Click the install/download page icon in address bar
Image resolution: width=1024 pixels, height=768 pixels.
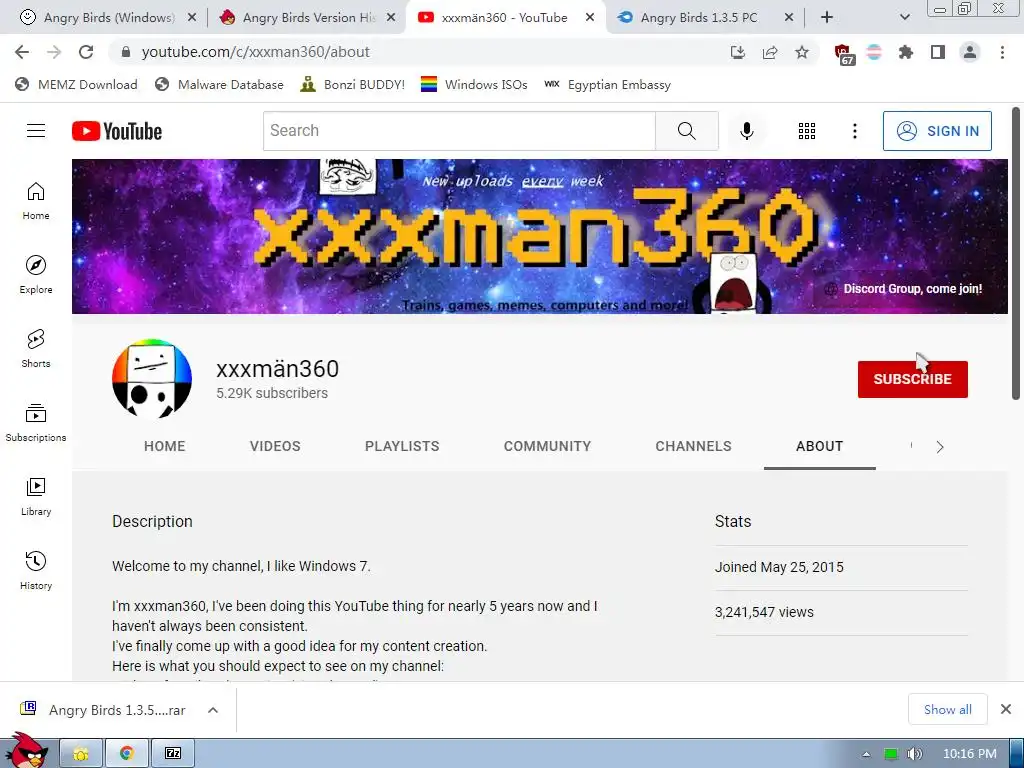738,52
